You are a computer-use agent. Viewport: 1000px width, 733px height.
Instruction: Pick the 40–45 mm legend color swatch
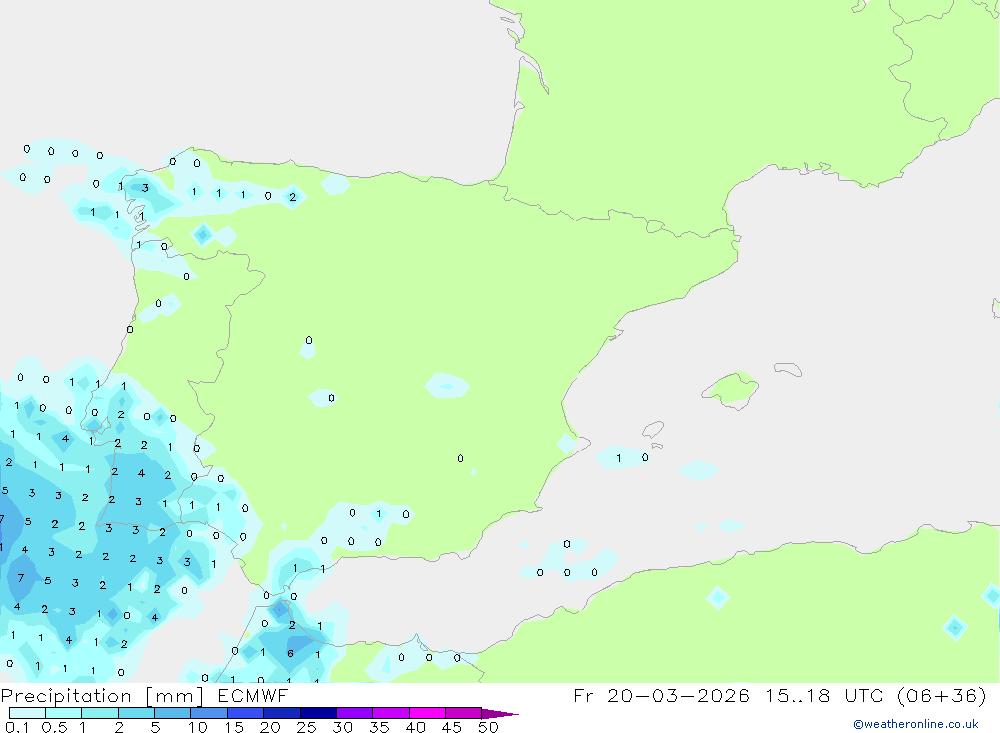pos(427,713)
